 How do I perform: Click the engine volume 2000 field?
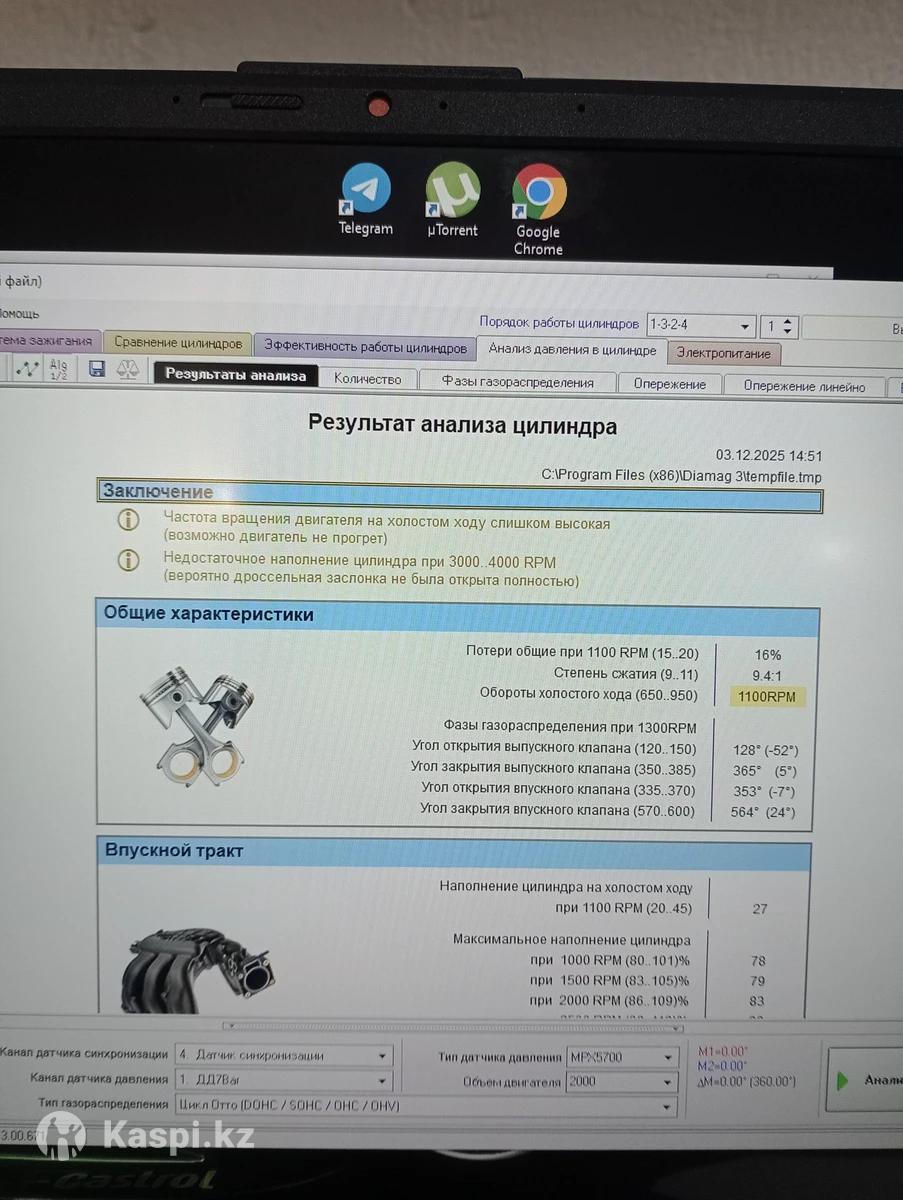(x=610, y=1082)
